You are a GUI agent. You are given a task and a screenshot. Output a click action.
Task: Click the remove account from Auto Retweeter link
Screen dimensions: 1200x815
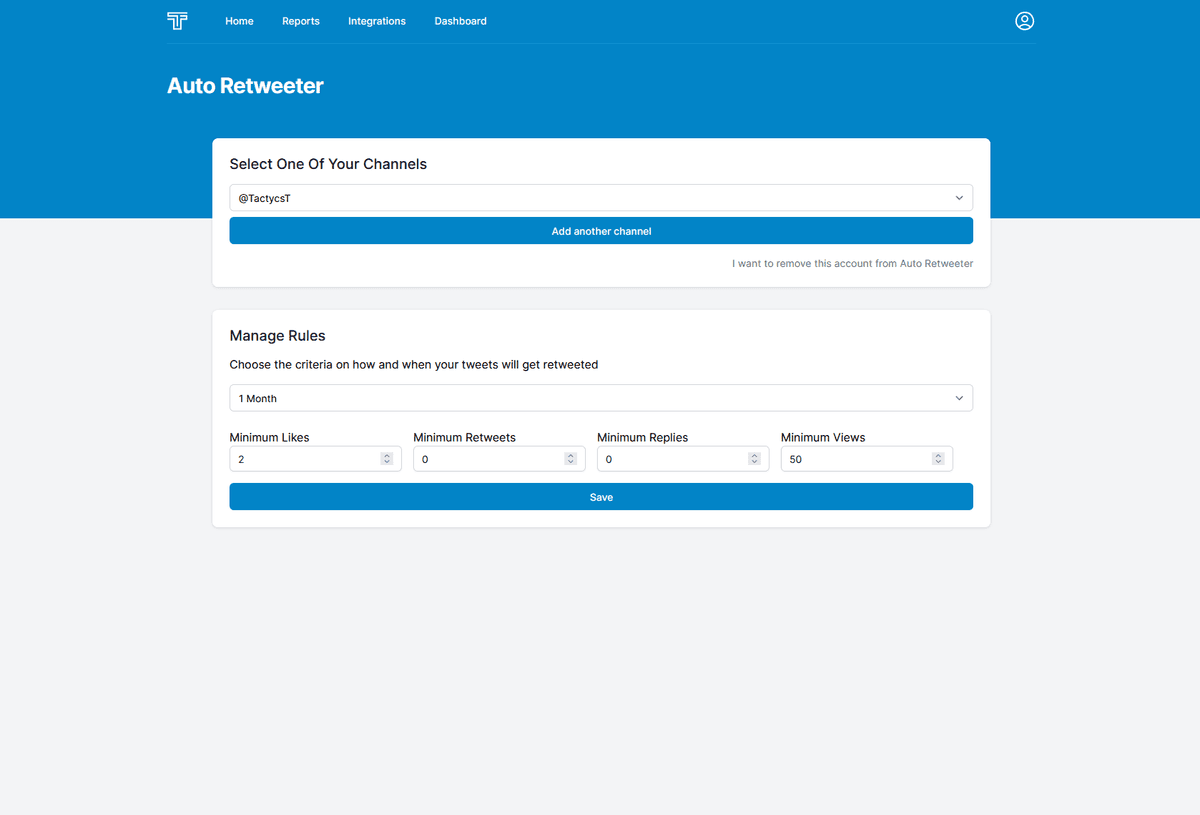(852, 264)
